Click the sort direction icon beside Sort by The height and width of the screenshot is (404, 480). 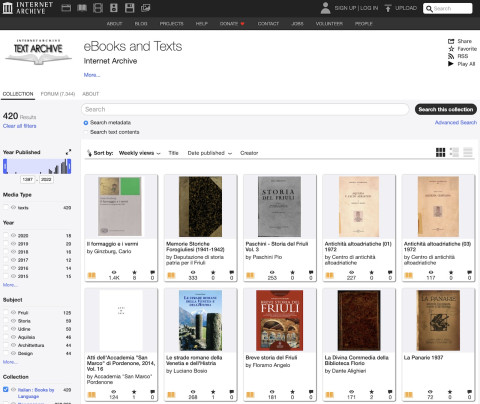tap(89, 153)
